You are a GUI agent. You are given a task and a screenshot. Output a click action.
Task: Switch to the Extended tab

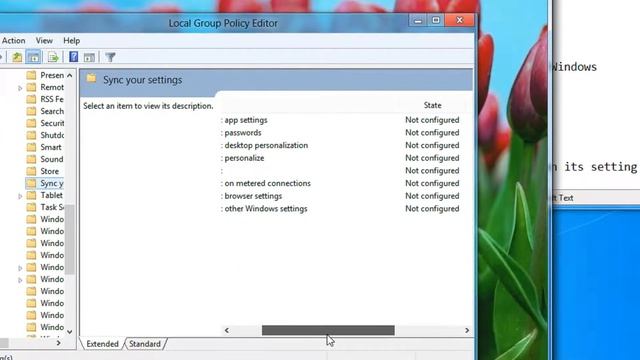tap(102, 344)
